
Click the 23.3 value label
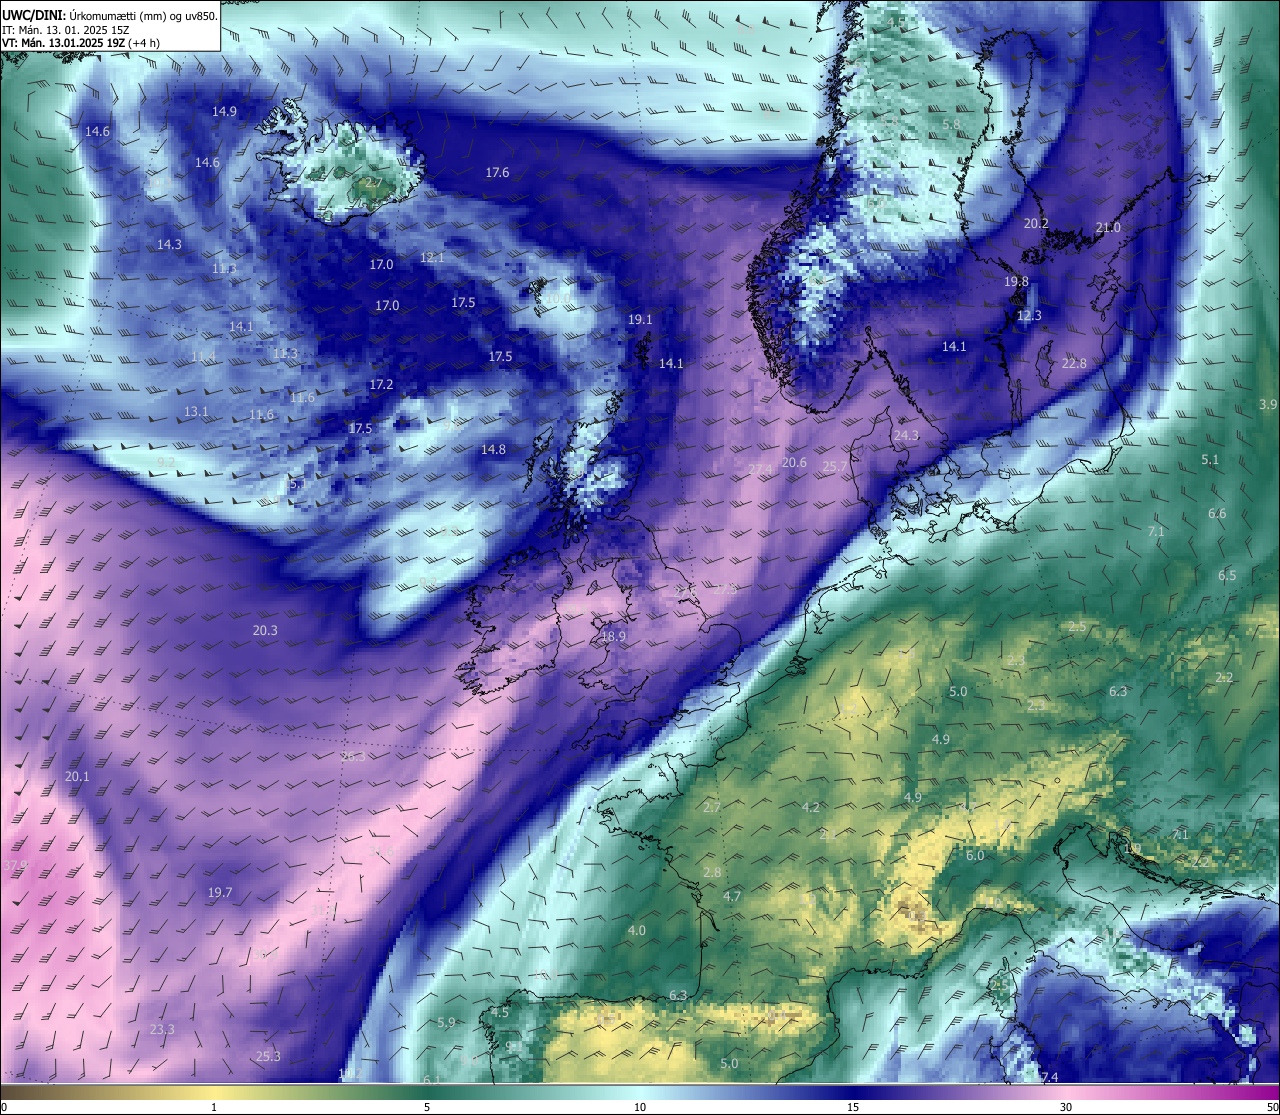click(162, 1030)
